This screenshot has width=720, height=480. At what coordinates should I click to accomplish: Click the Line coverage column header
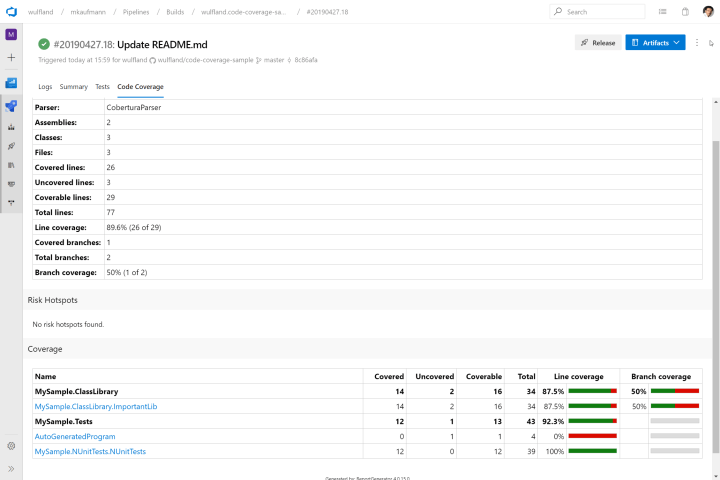[x=579, y=377]
